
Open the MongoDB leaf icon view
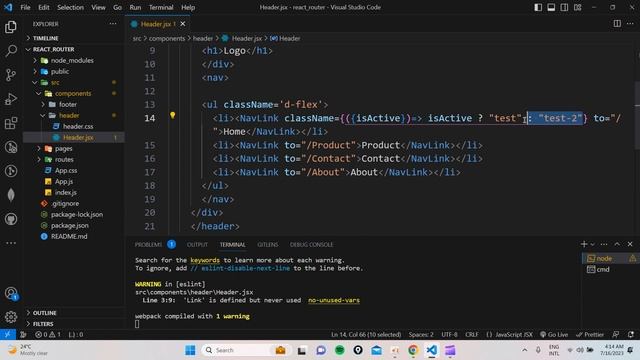[11, 195]
